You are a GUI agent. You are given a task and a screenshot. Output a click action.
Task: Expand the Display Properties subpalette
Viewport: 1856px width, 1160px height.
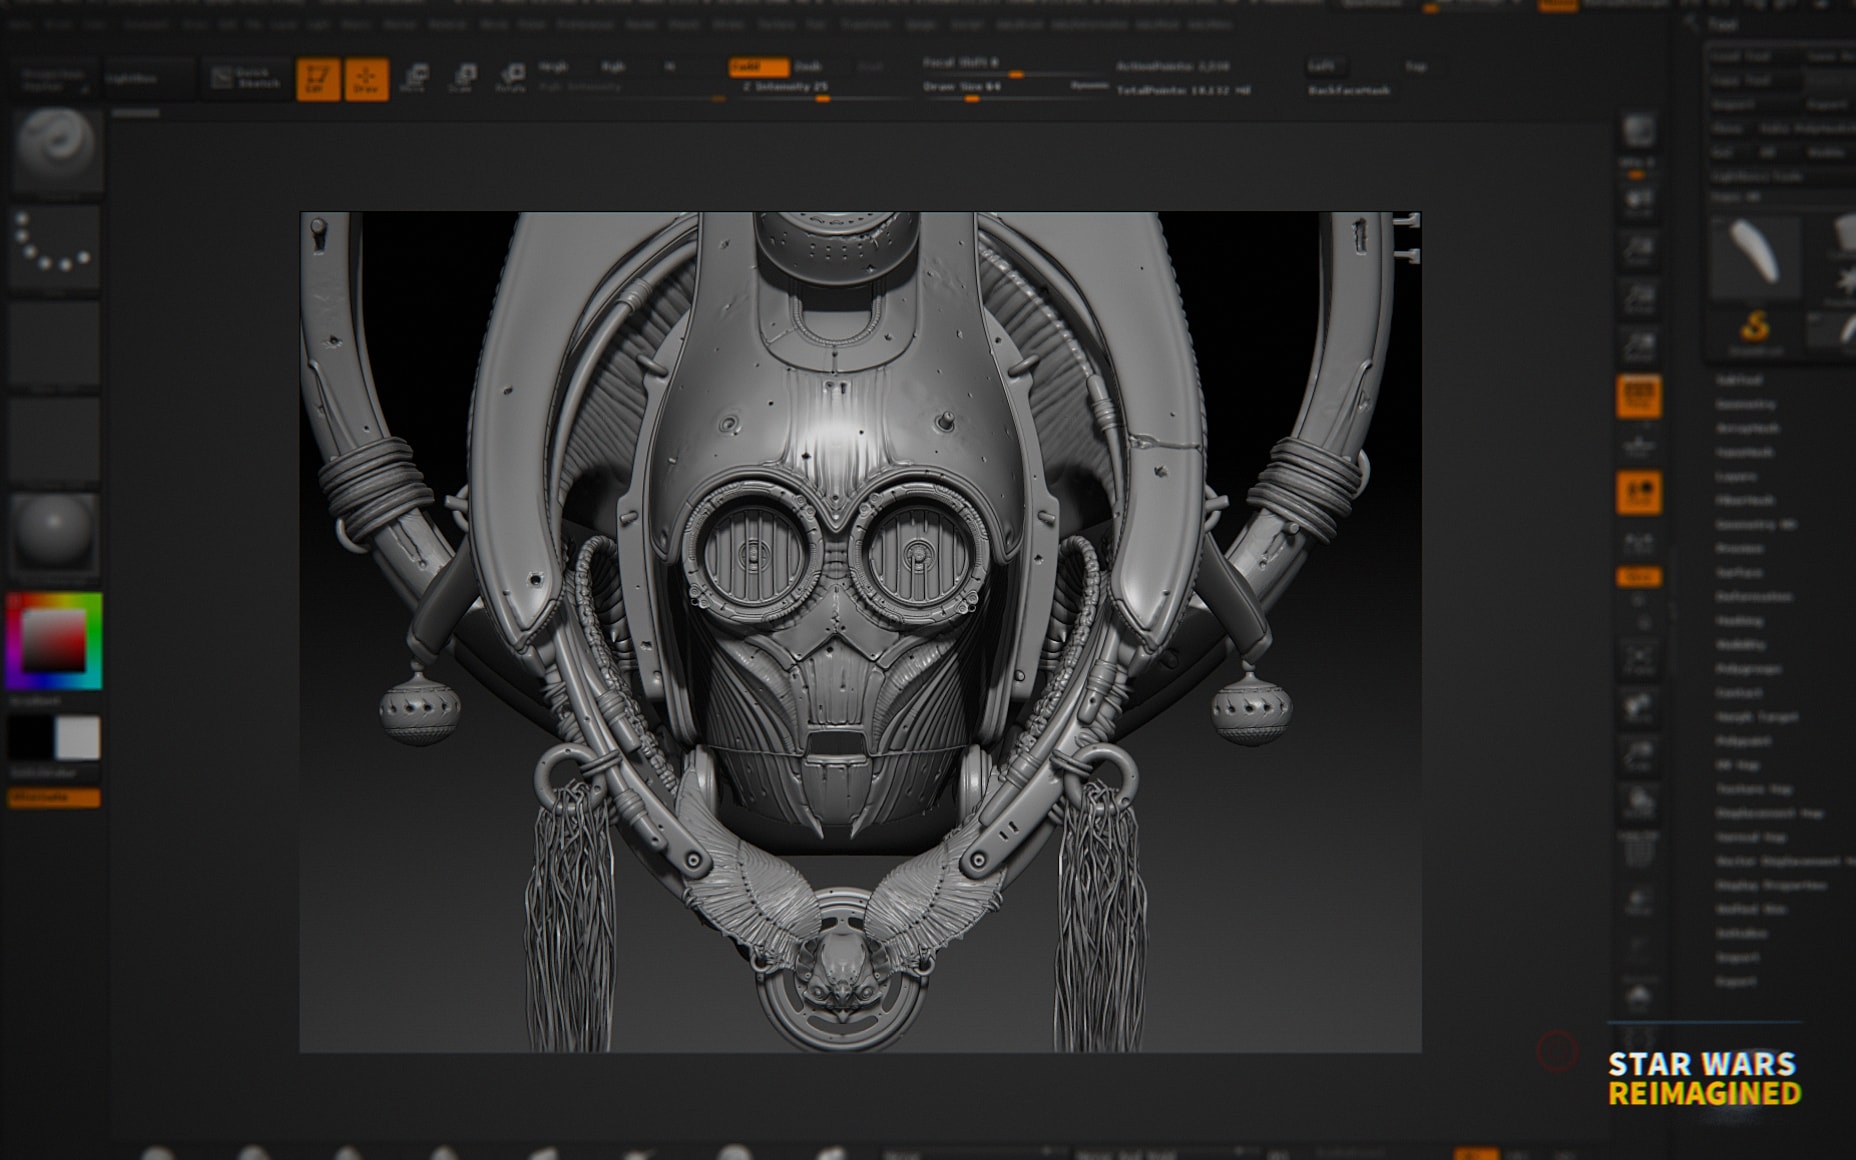1770,885
